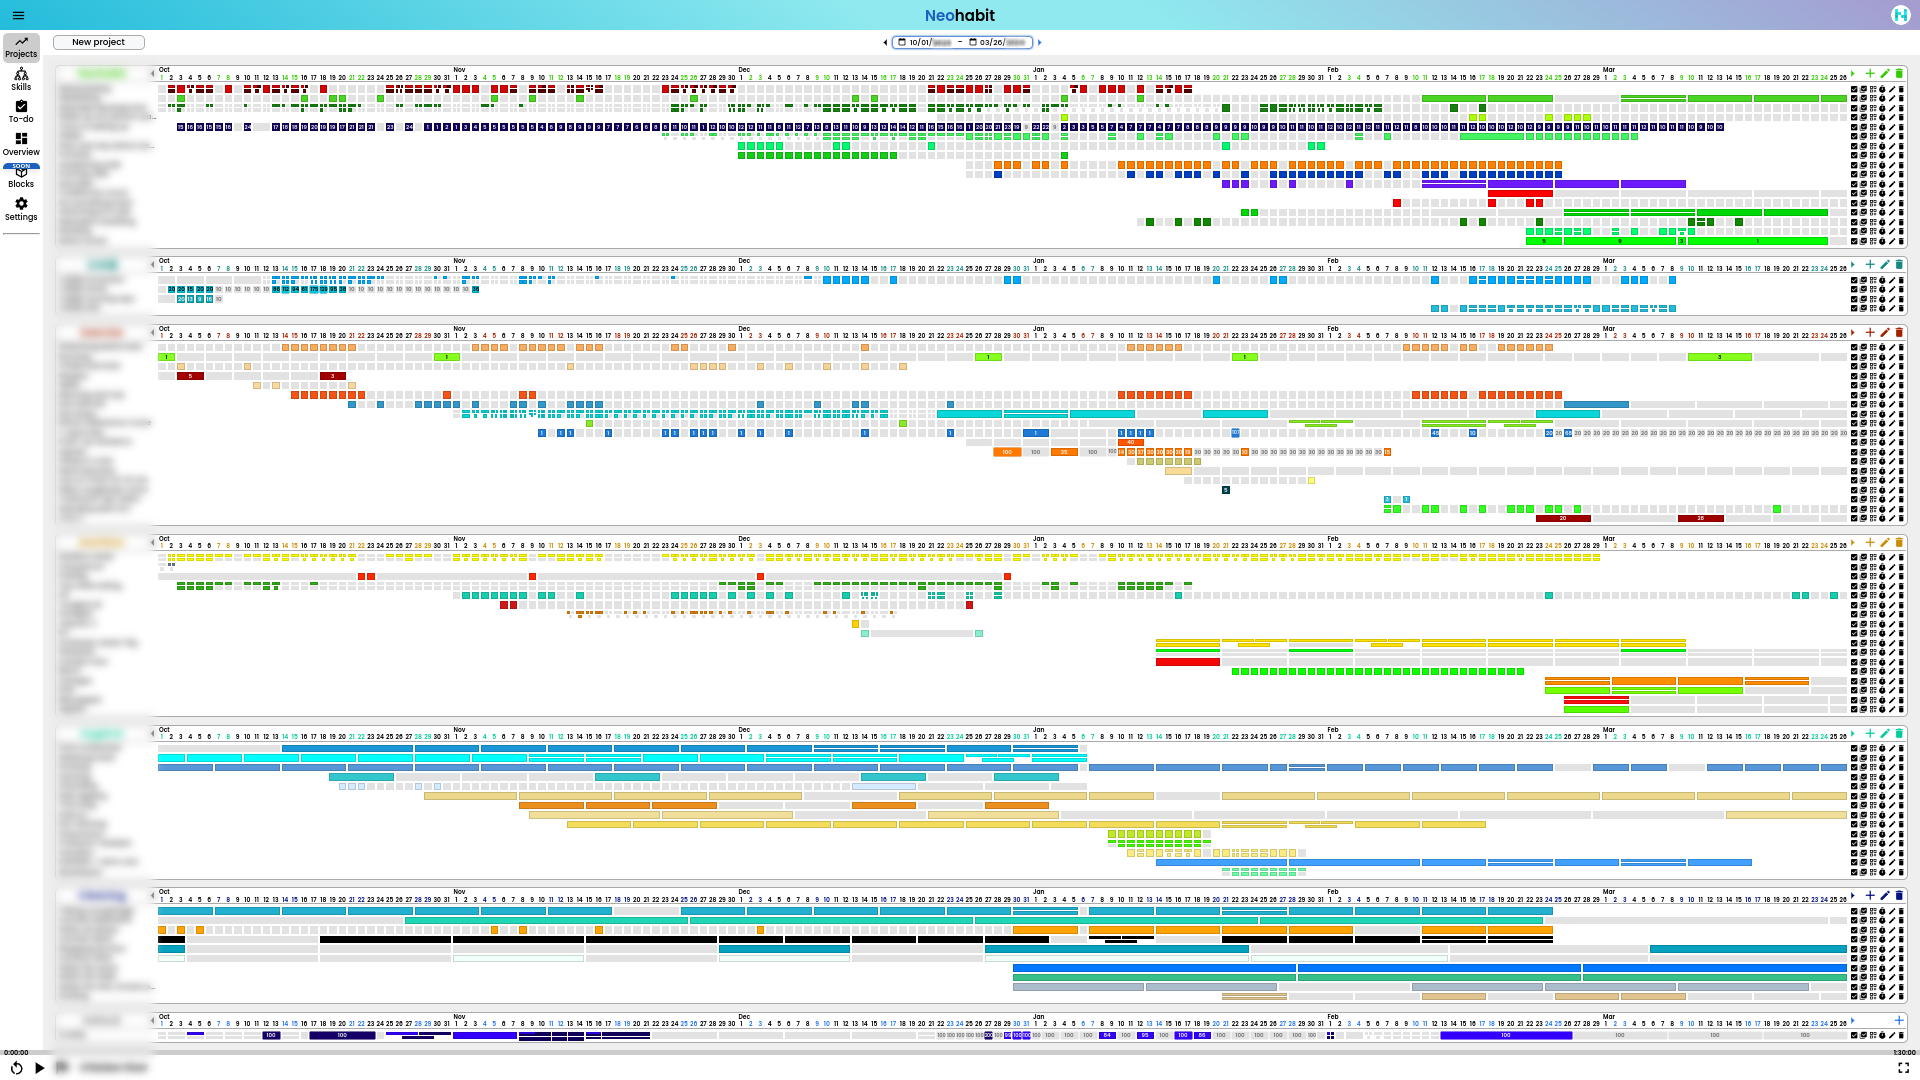Replay the video from the bottom bar
Screen dimensions: 1920x1080
16,1068
